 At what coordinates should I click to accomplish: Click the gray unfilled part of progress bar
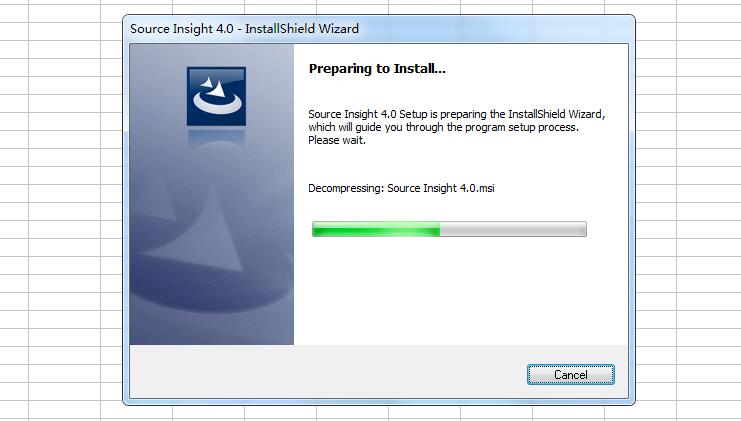[513, 229]
